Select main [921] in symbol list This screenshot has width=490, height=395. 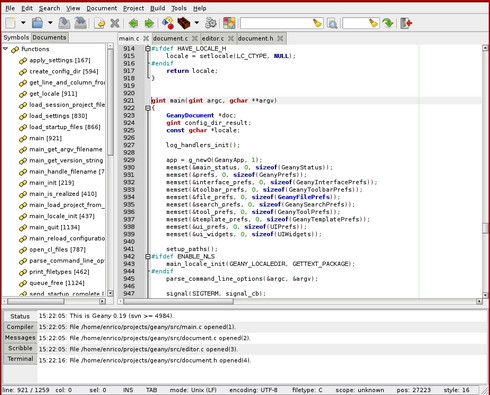[x=46, y=138]
